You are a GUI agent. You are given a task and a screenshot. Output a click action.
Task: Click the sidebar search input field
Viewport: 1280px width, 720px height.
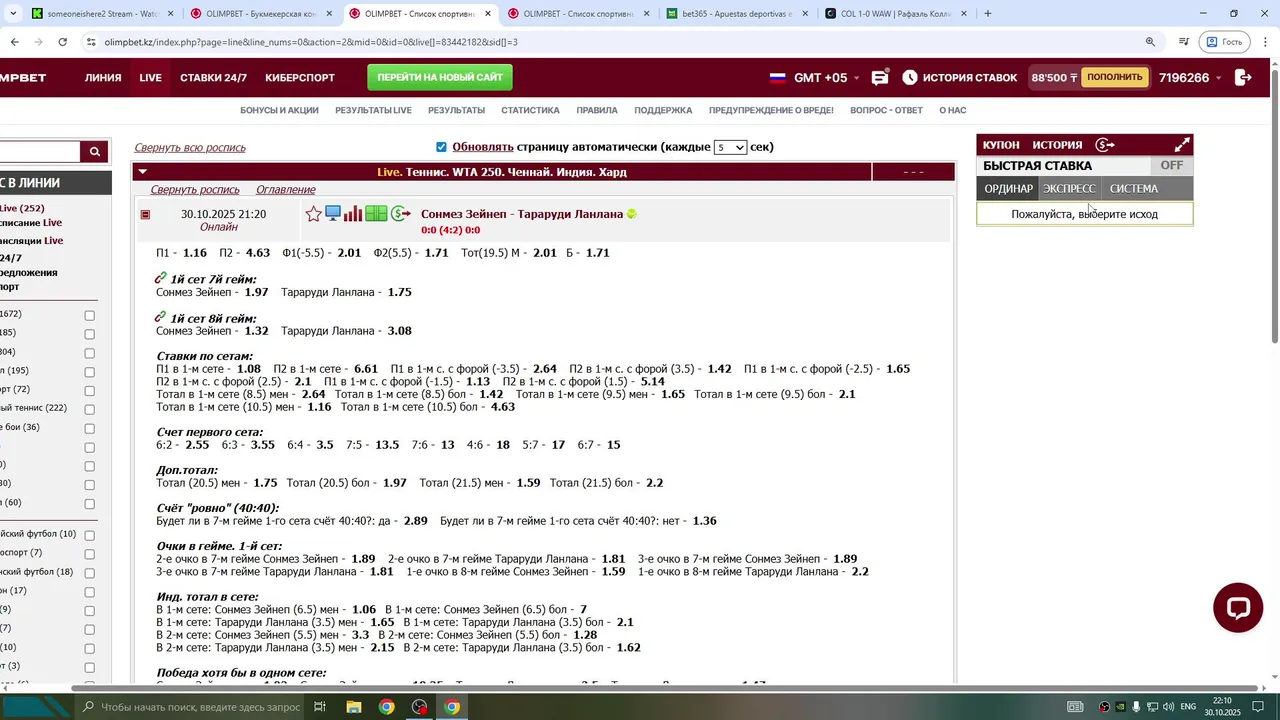tap(40, 152)
